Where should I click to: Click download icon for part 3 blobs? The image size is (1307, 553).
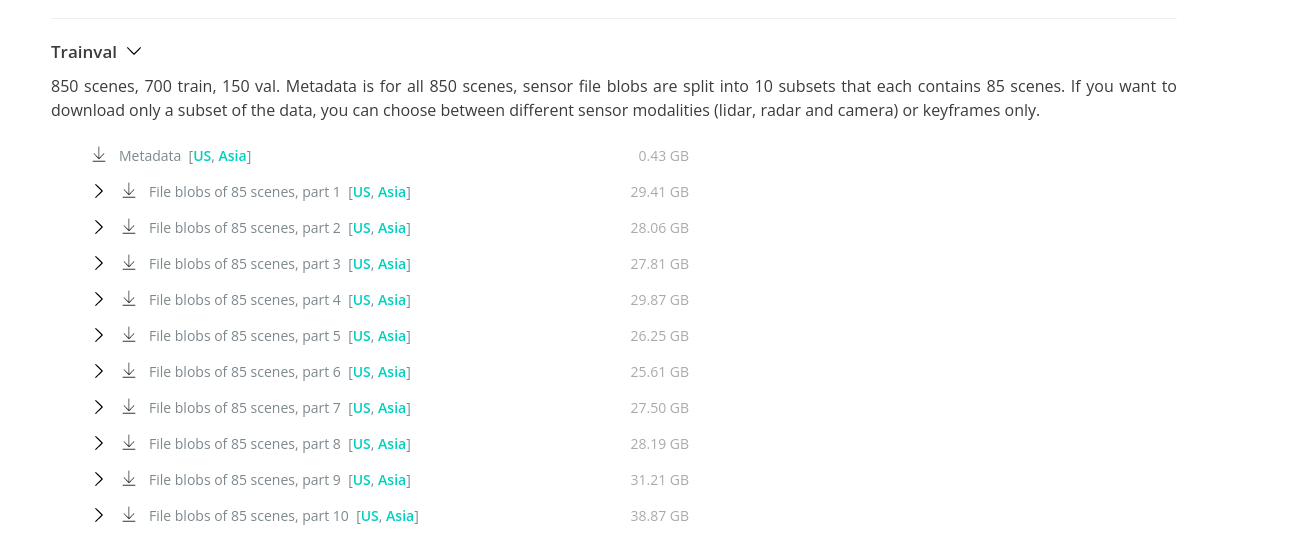click(129, 263)
